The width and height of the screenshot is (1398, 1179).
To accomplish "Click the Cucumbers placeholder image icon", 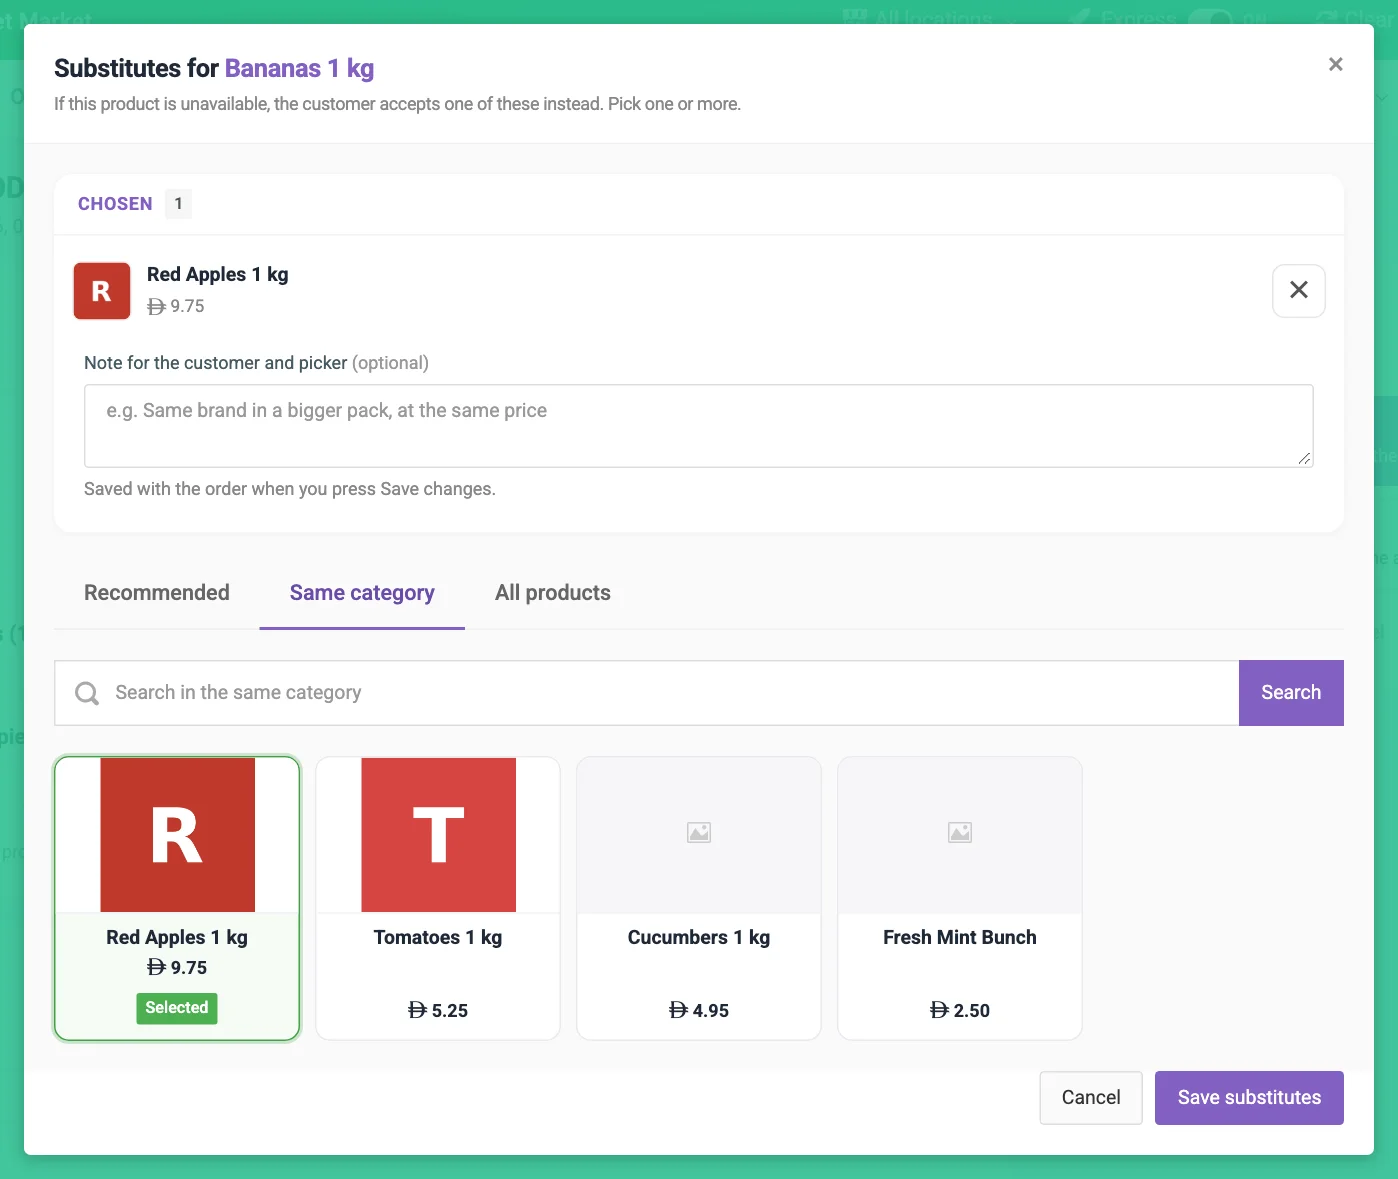I will (x=699, y=832).
